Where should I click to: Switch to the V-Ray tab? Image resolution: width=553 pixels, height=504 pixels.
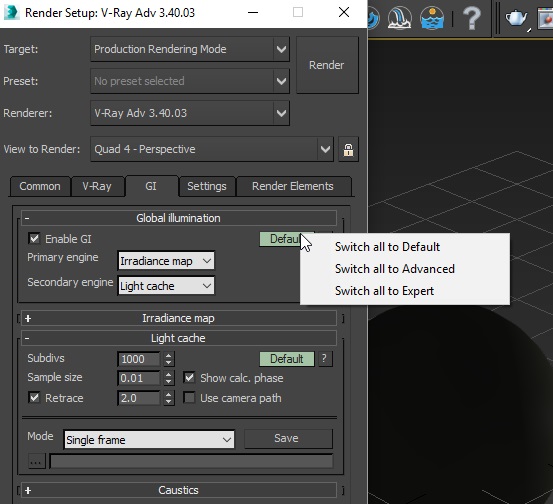97,186
